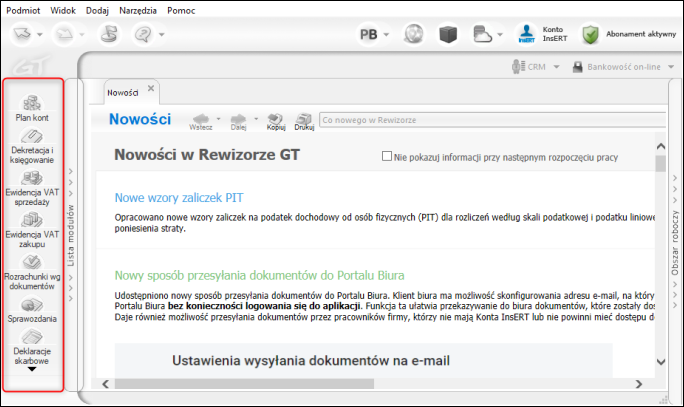Close the Nowości tab
This screenshot has height=407, width=684.
(151, 88)
